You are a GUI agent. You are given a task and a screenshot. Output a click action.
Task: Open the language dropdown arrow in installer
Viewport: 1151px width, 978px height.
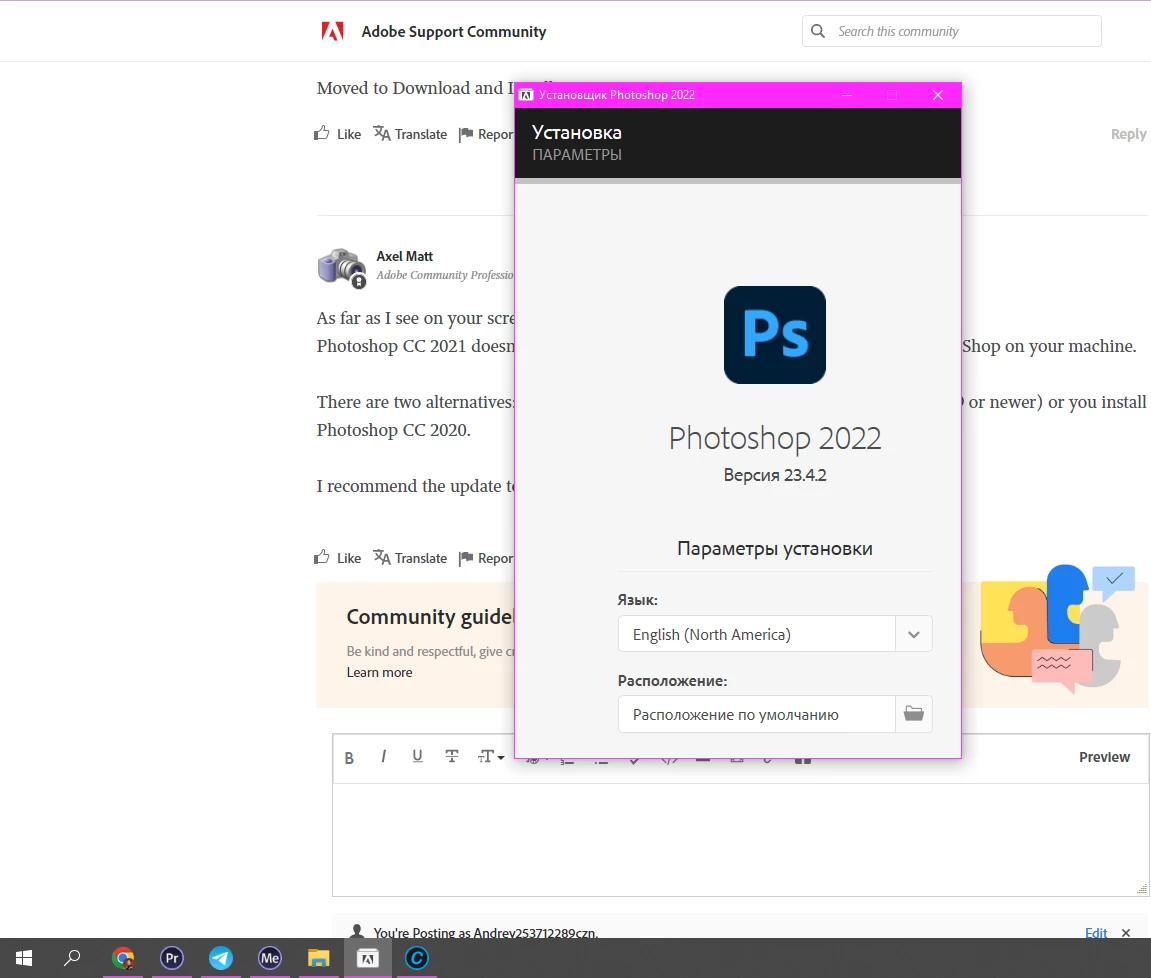pos(914,634)
